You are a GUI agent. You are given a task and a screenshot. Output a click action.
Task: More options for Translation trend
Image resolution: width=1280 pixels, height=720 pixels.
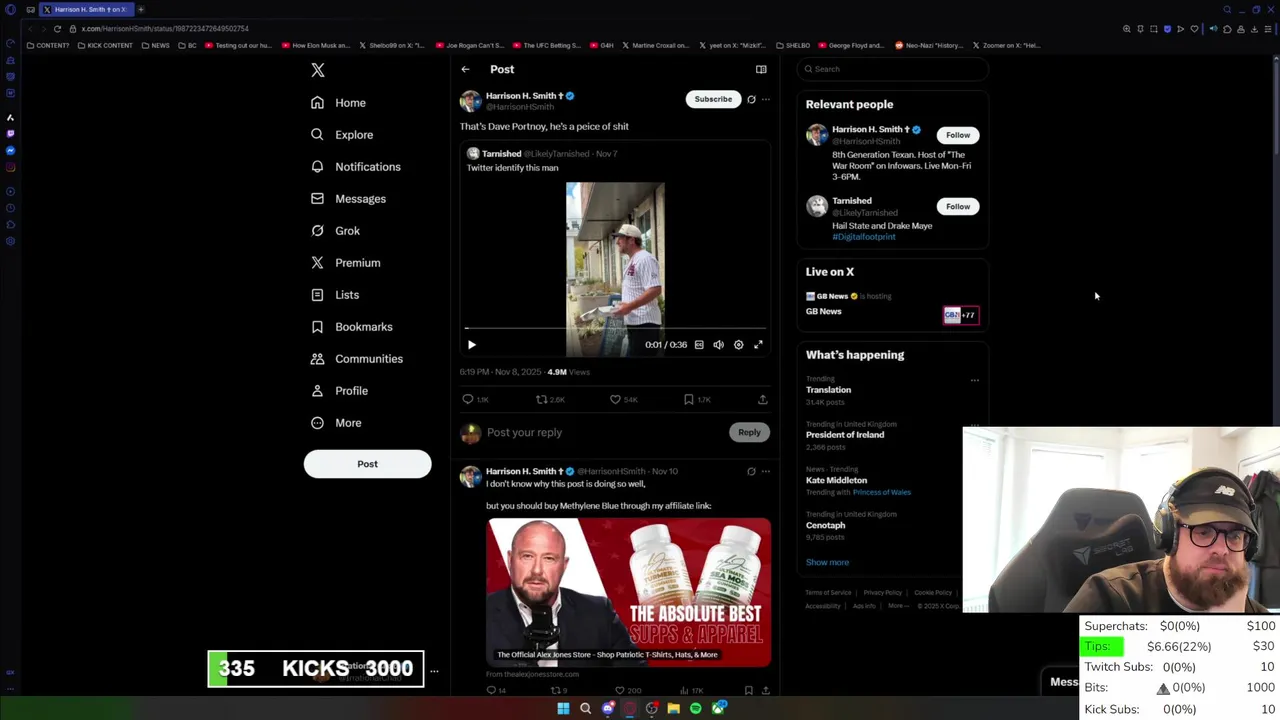(x=975, y=380)
